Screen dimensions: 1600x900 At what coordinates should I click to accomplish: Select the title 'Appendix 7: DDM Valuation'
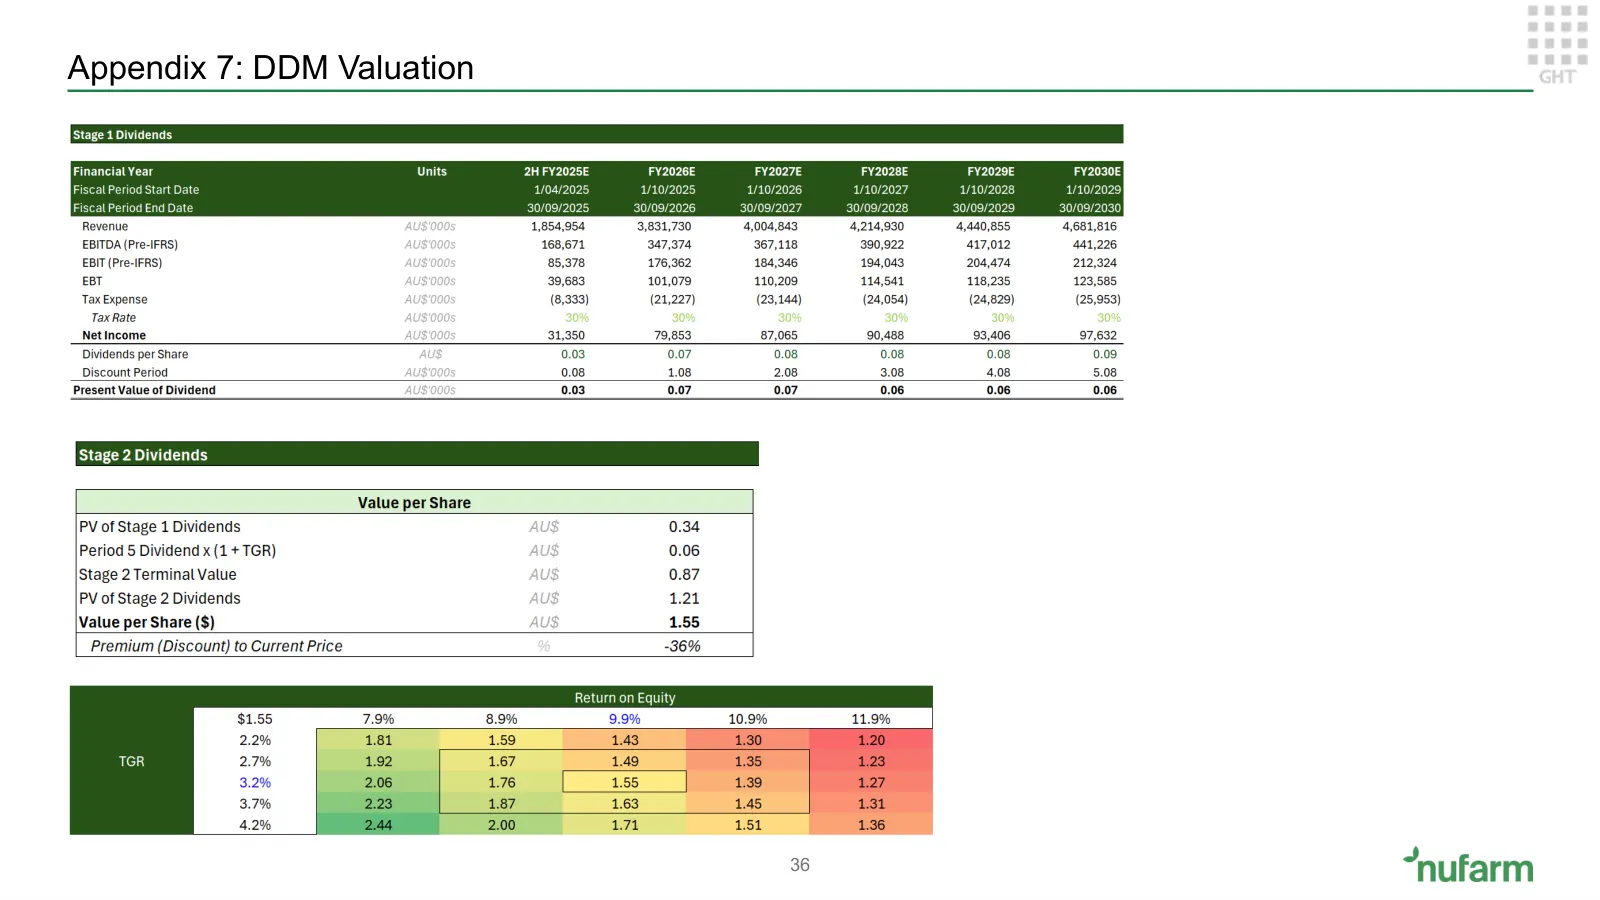click(271, 68)
